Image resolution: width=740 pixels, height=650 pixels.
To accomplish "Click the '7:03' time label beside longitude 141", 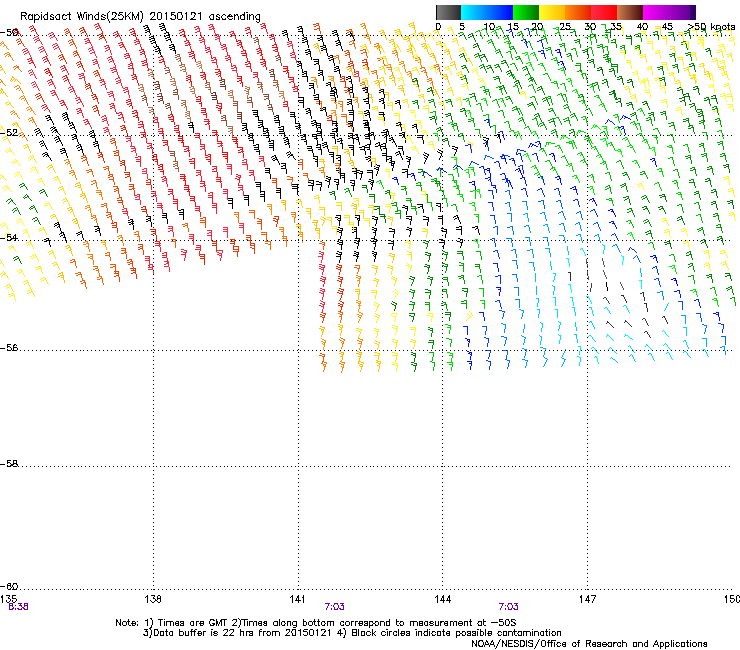I will [334, 607].
